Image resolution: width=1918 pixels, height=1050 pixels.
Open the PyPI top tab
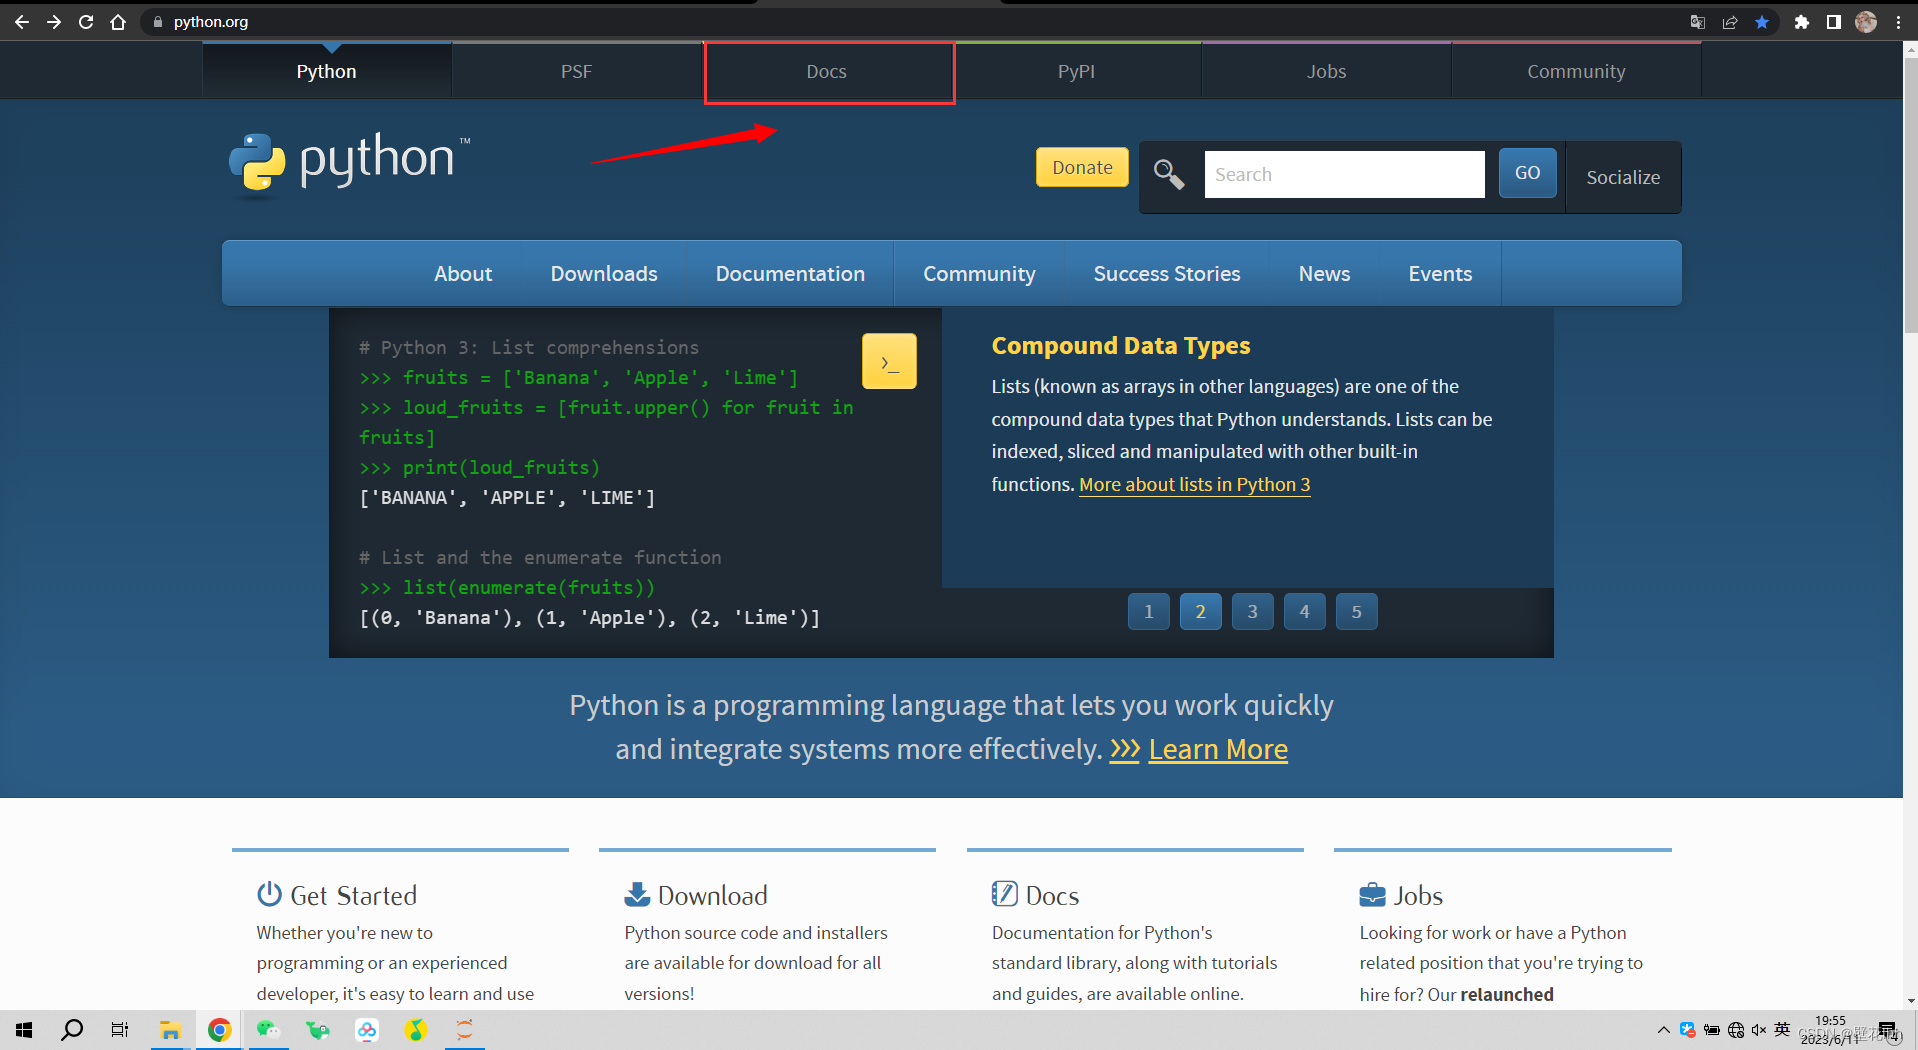coord(1076,71)
